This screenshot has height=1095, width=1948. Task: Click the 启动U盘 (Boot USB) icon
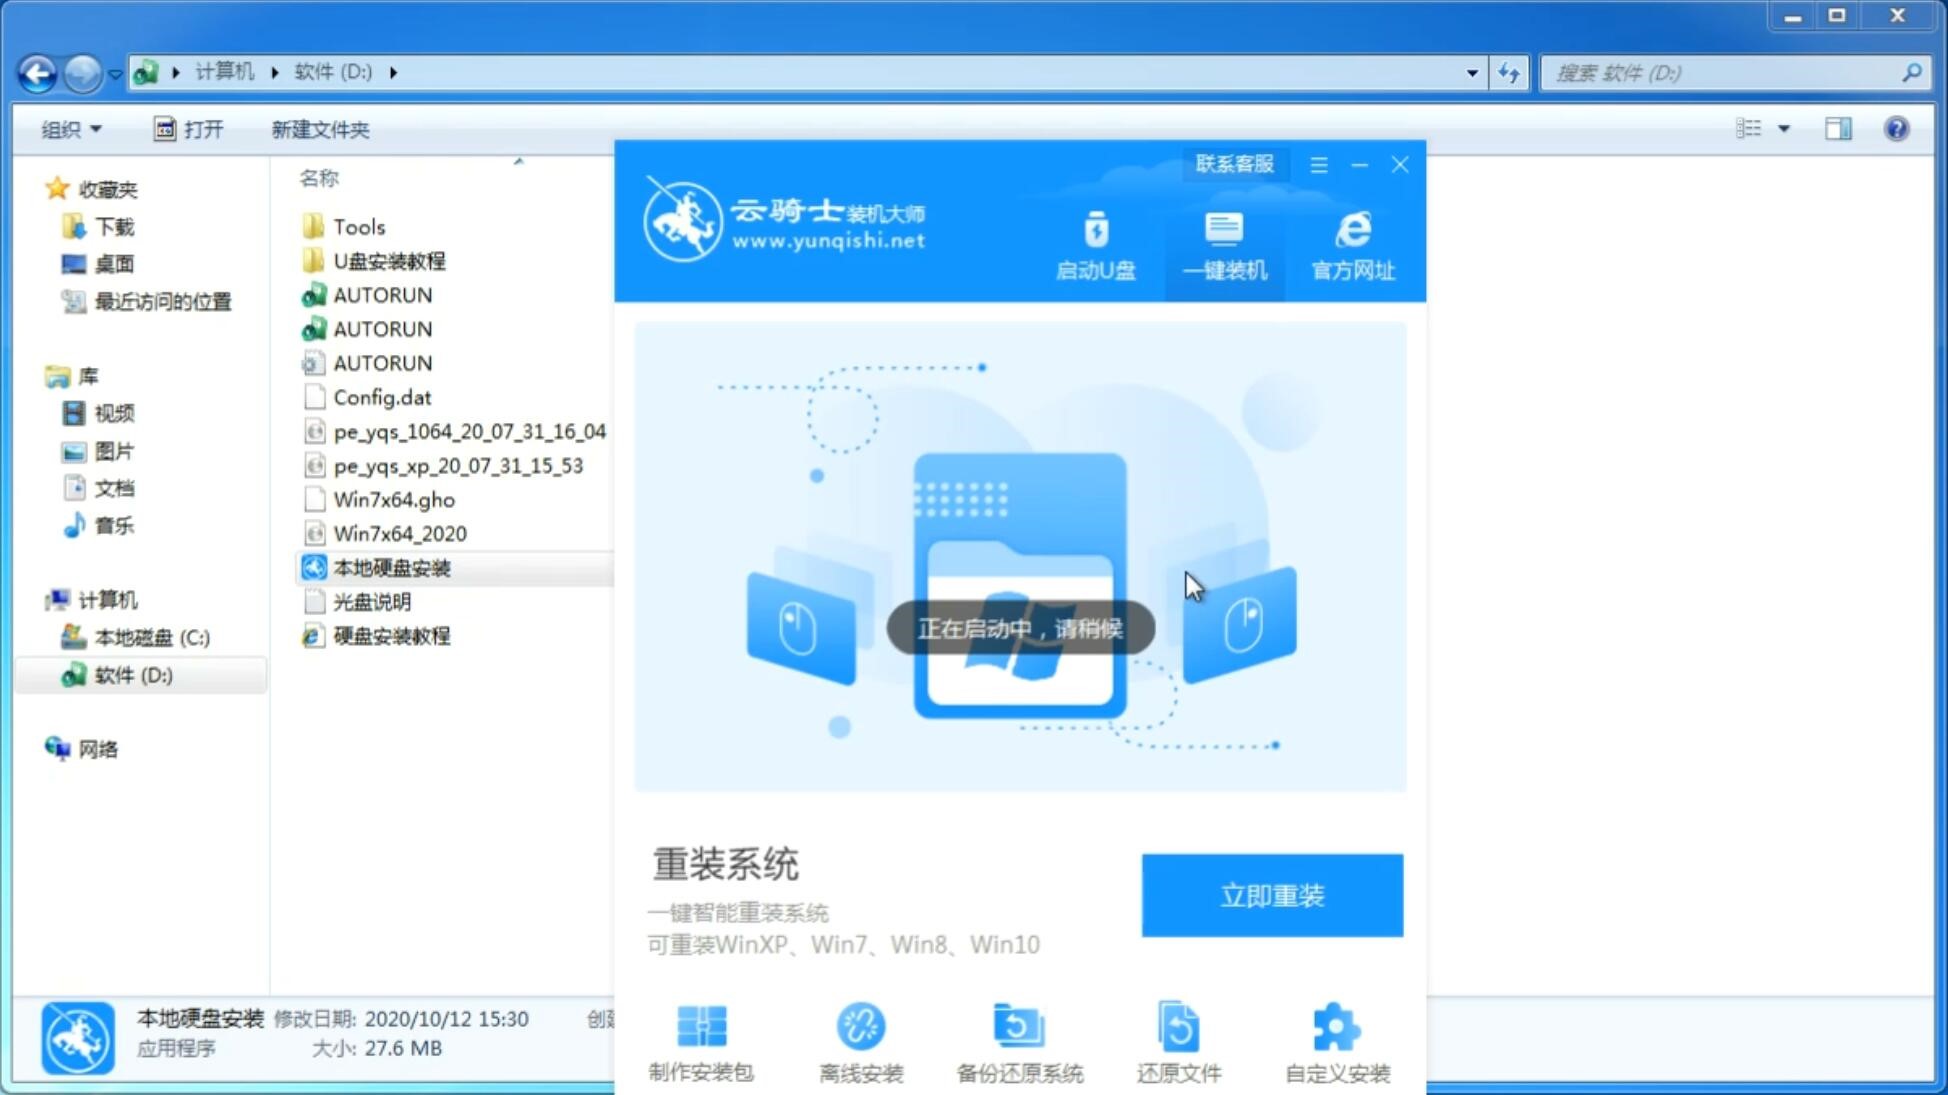(x=1097, y=245)
